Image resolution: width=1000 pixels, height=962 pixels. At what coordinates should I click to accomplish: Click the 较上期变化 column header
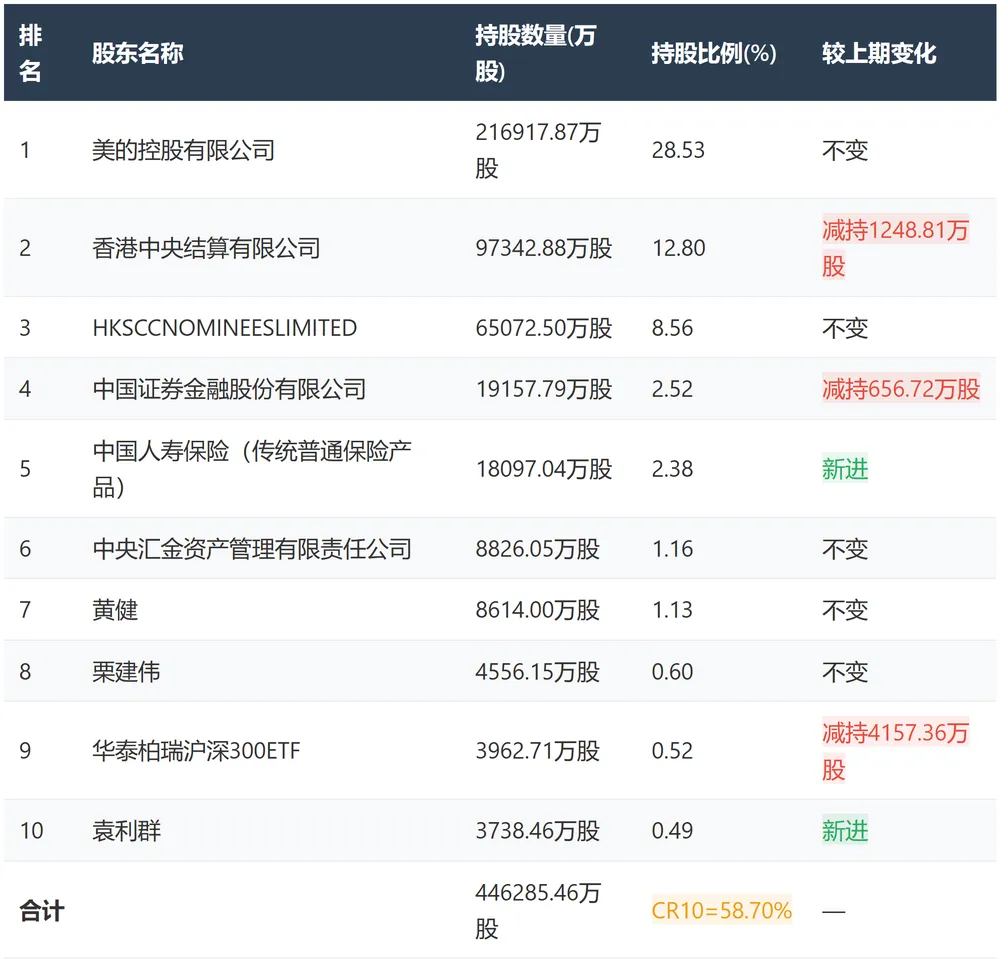[879, 53]
